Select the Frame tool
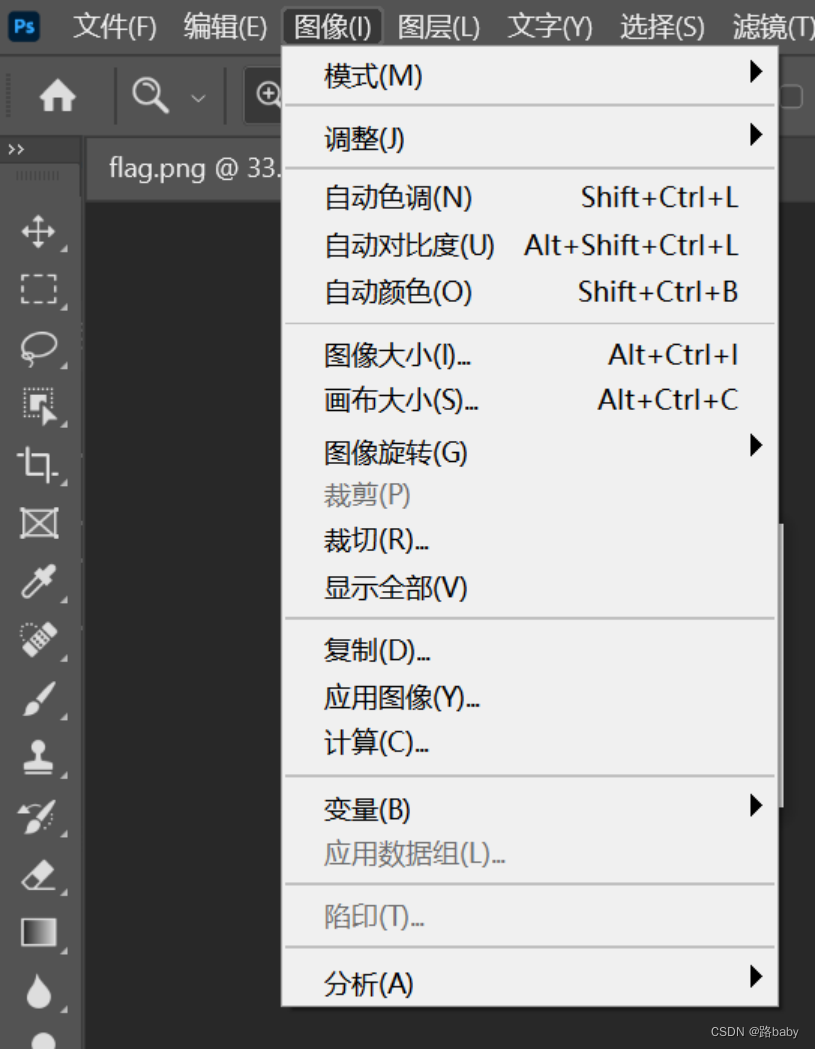 pos(39,523)
